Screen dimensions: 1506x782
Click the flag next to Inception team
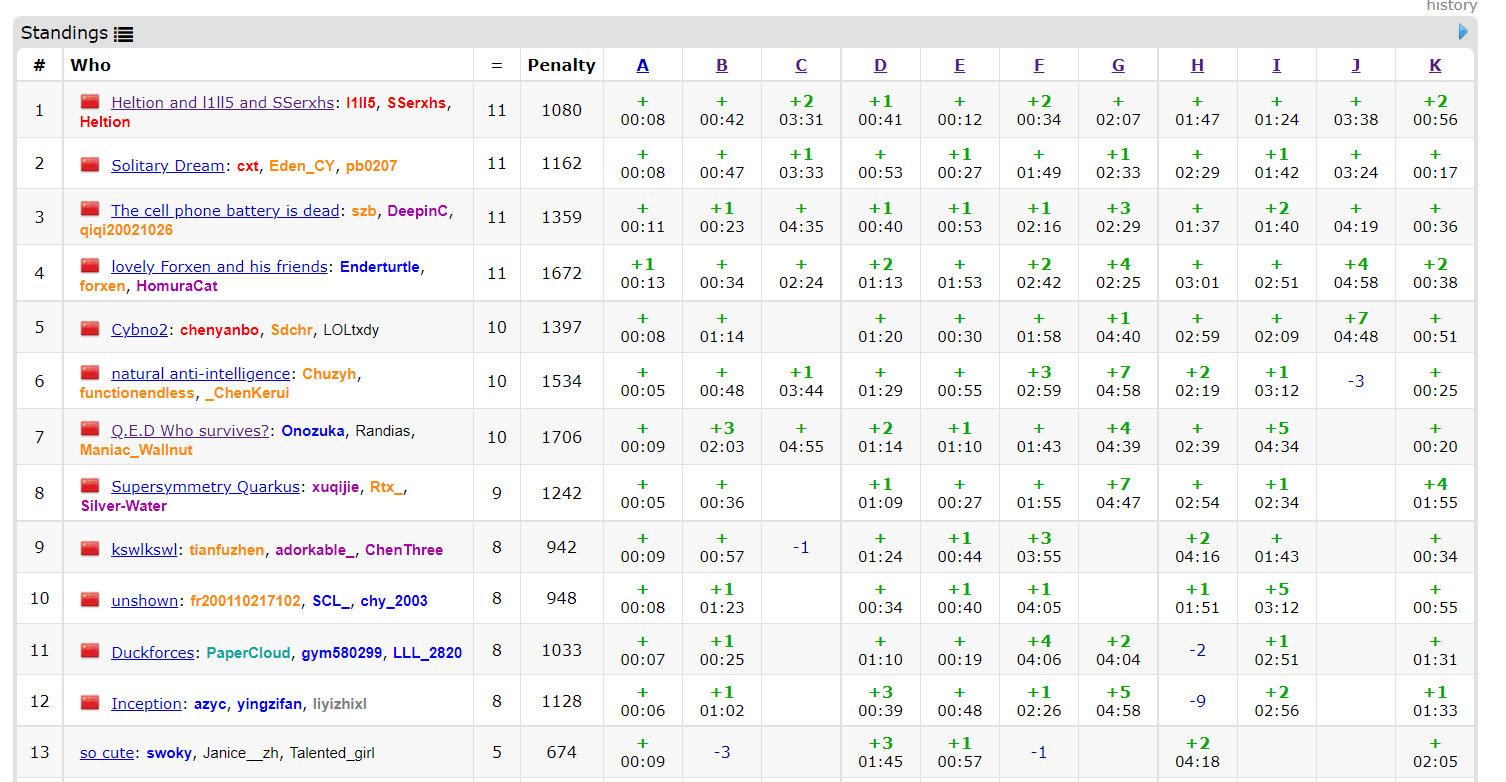point(91,702)
